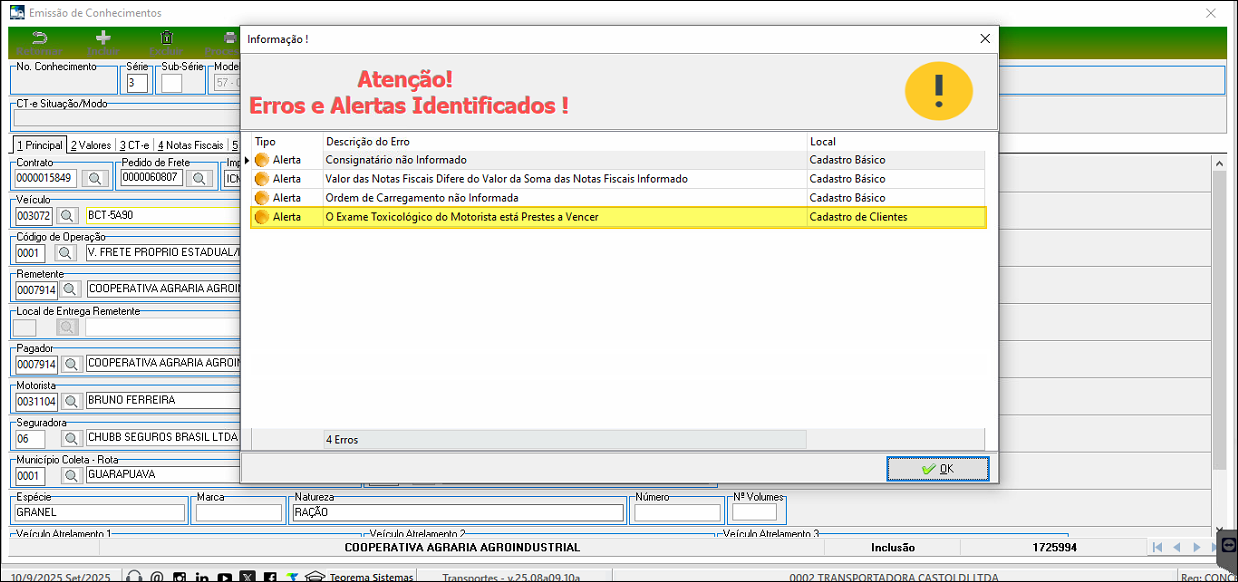
Task: Select the 'O Exame Toxicológico do Motorista' row
Action: click(x=618, y=217)
